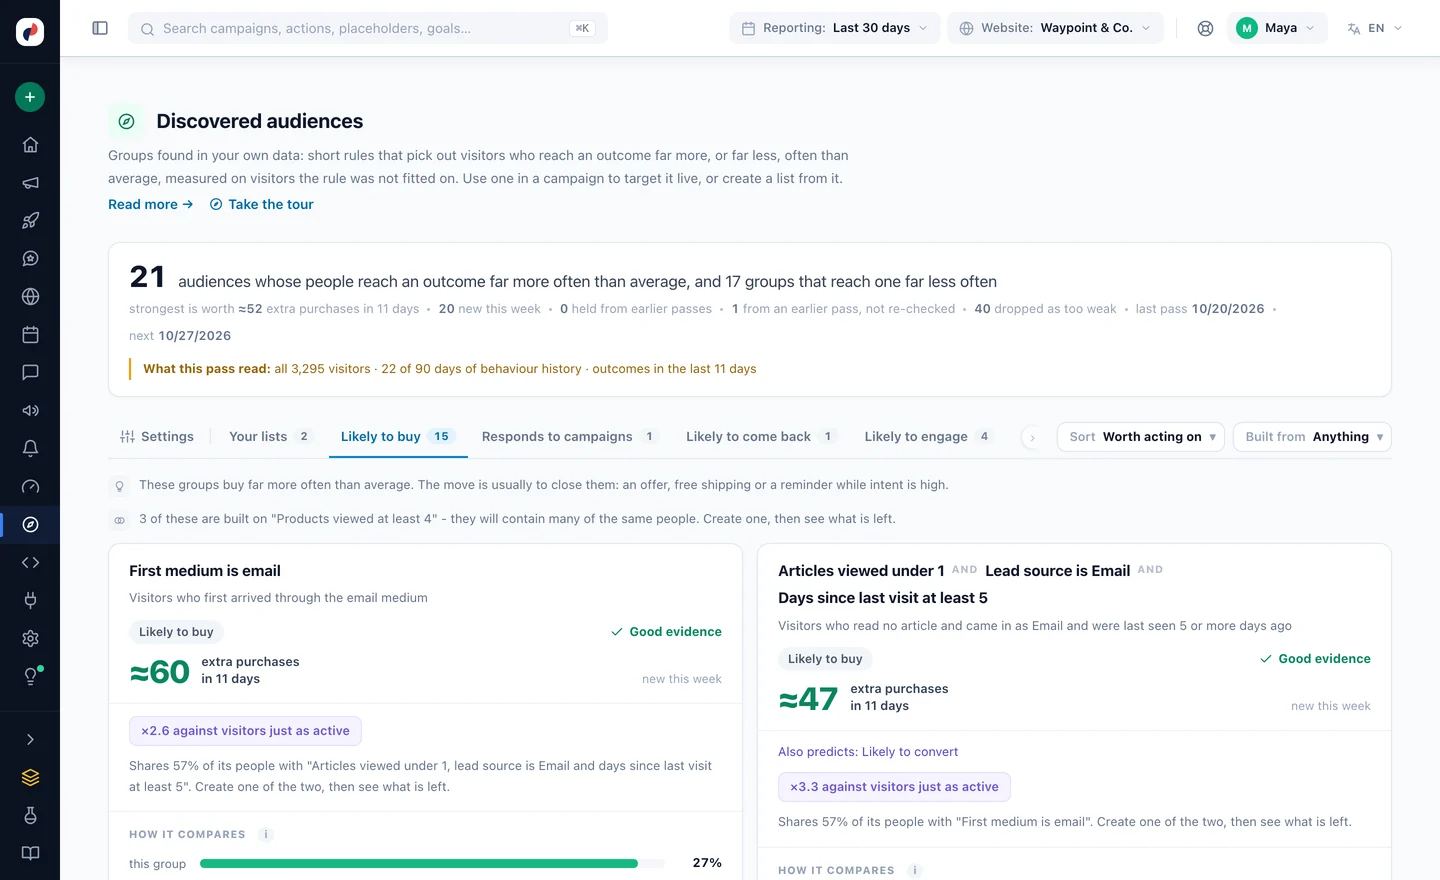Open the globe icon in sidebar

[30, 297]
